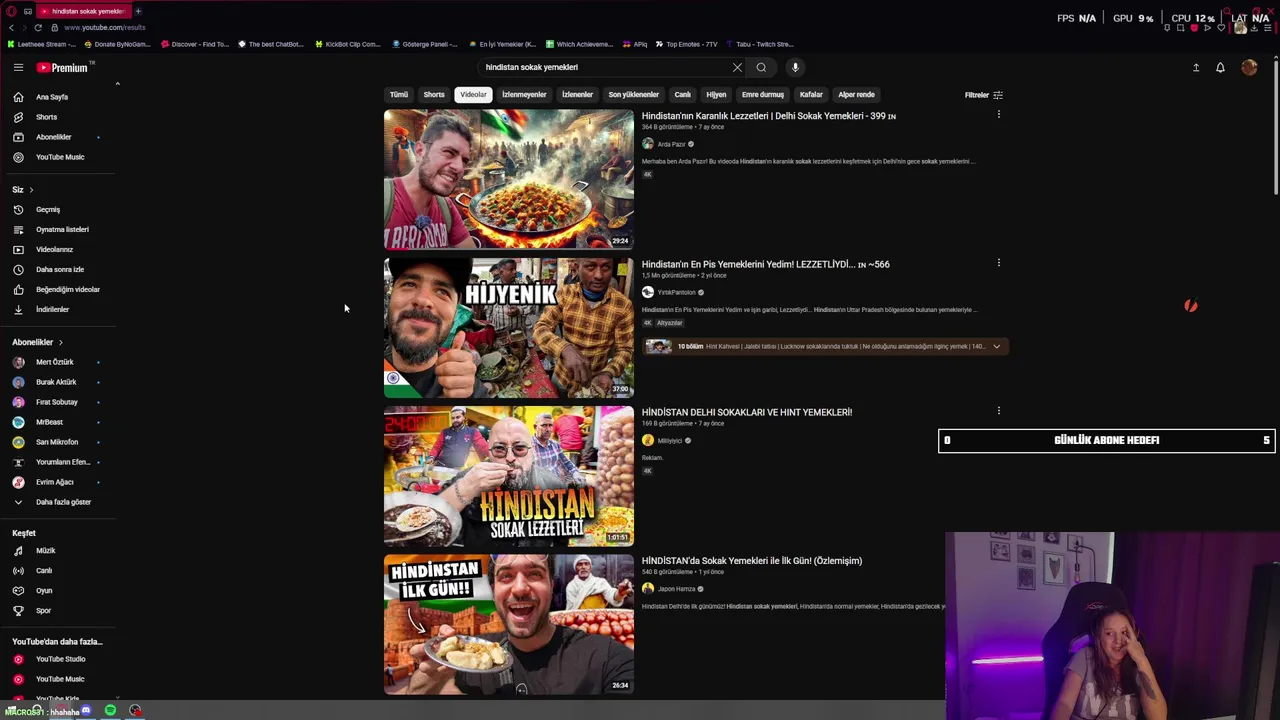
Task: Open Filtreler filter options
Action: point(983,95)
